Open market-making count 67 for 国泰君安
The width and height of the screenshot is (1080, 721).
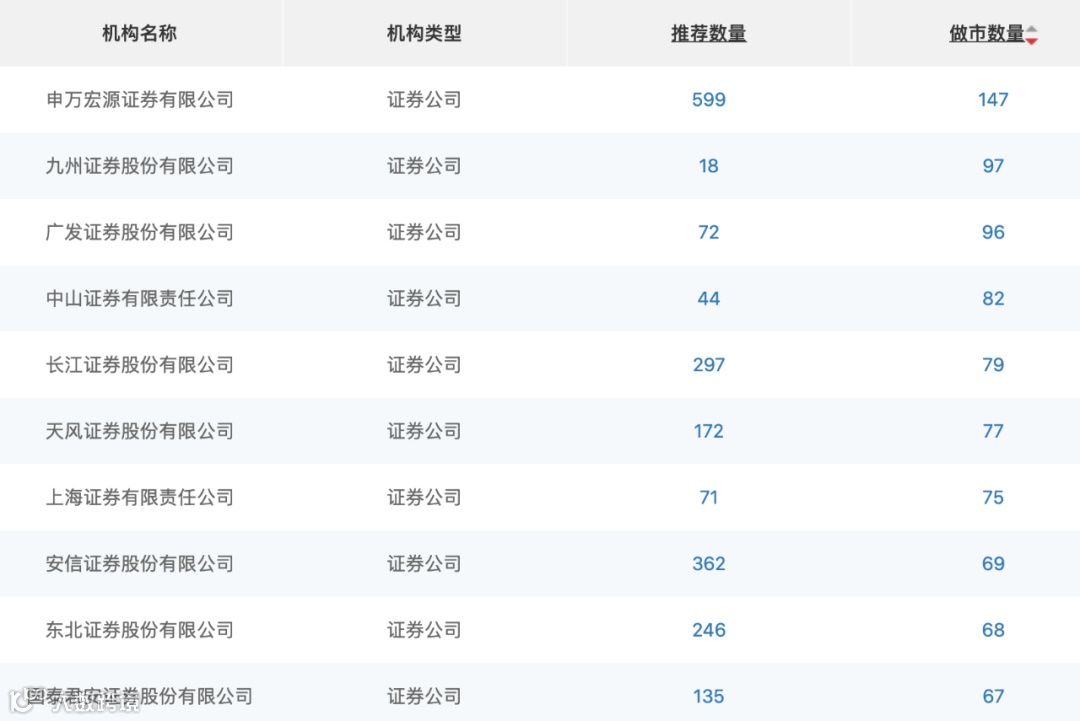point(993,696)
